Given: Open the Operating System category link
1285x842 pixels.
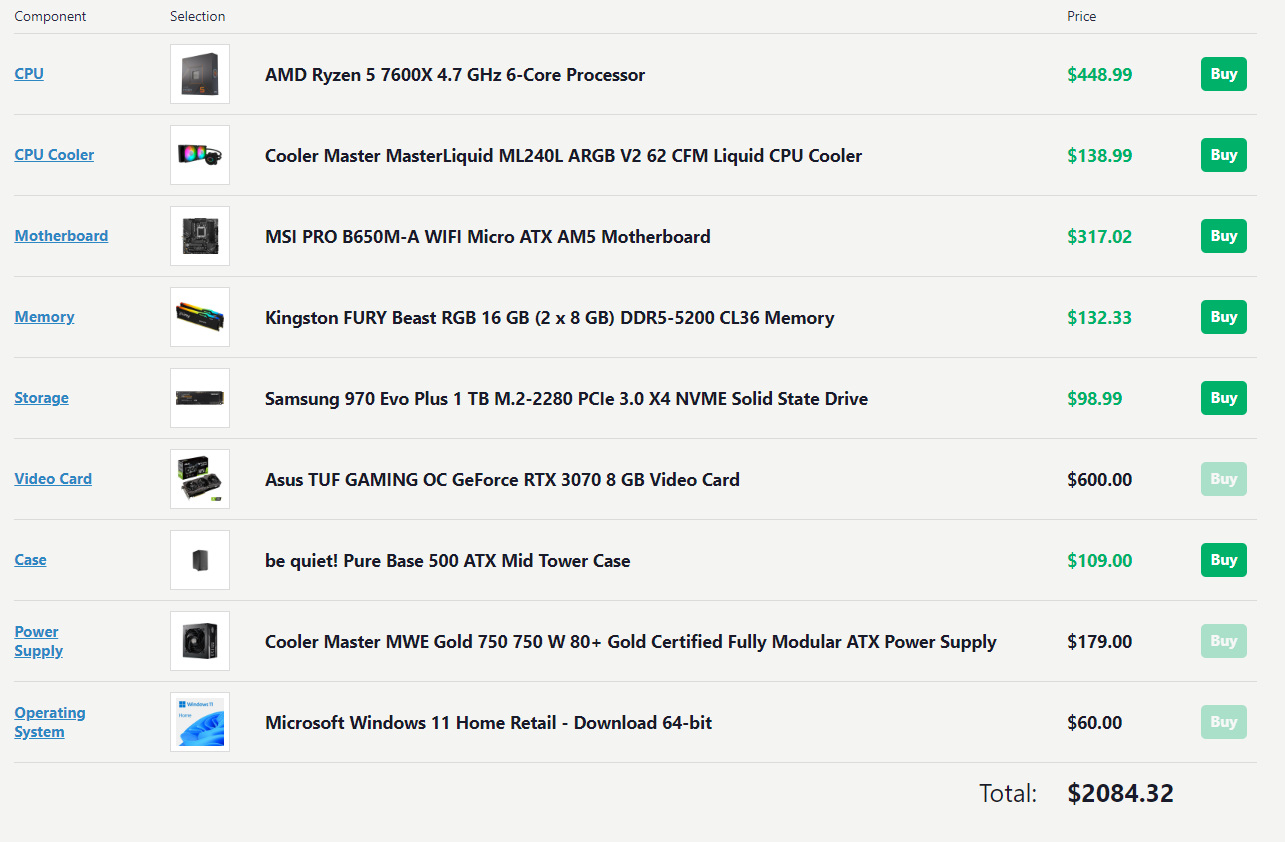Looking at the screenshot, I should (49, 722).
